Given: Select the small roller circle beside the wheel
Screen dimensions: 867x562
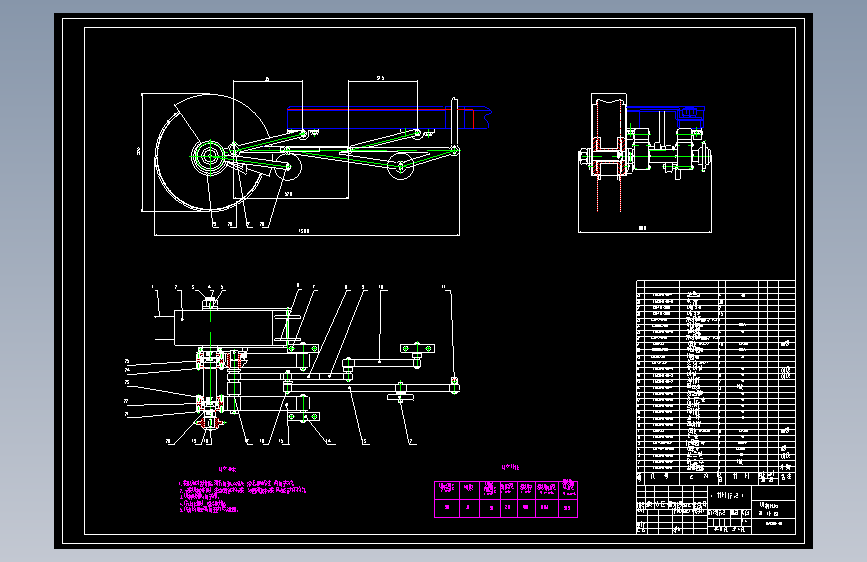Looking at the screenshot, I should pos(288,166).
